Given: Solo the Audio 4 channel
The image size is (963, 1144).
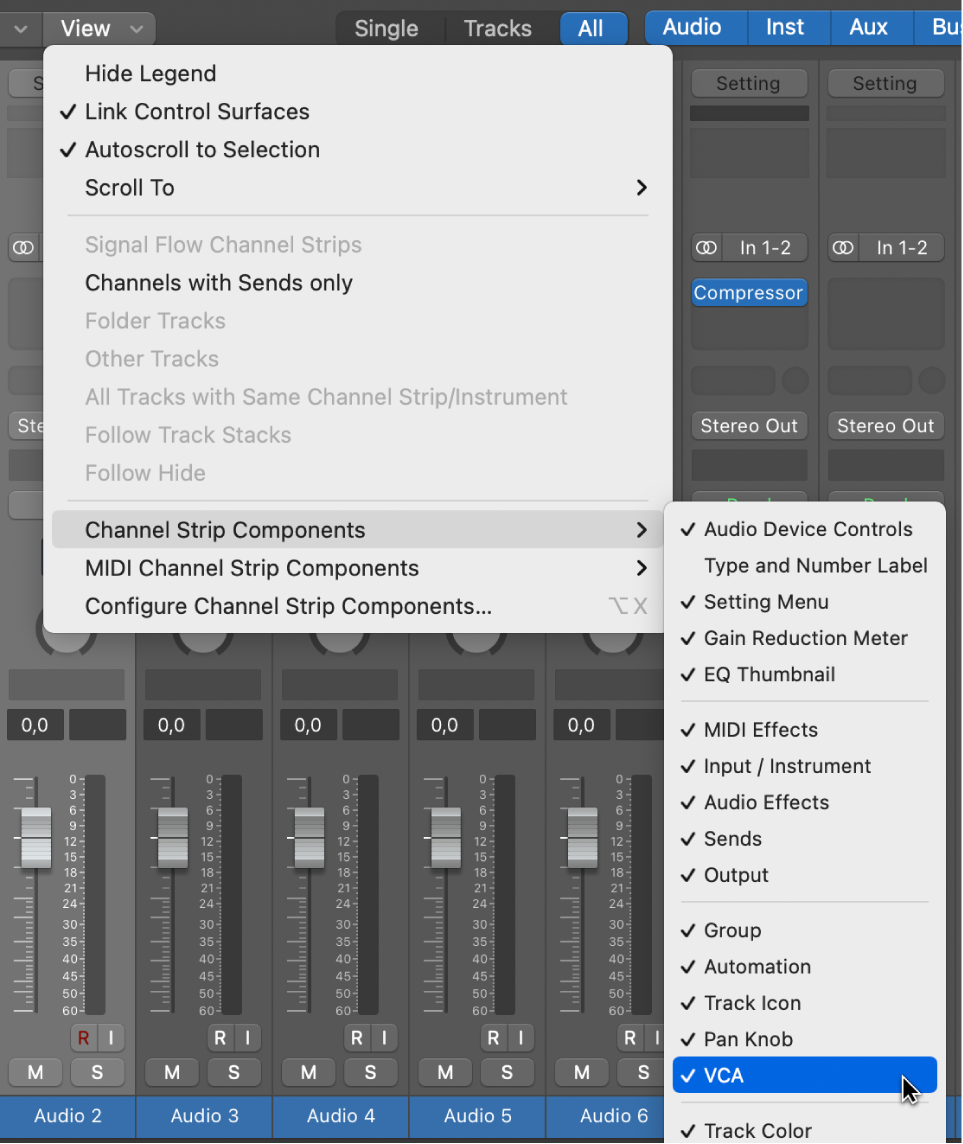Looking at the screenshot, I should (x=371, y=1073).
